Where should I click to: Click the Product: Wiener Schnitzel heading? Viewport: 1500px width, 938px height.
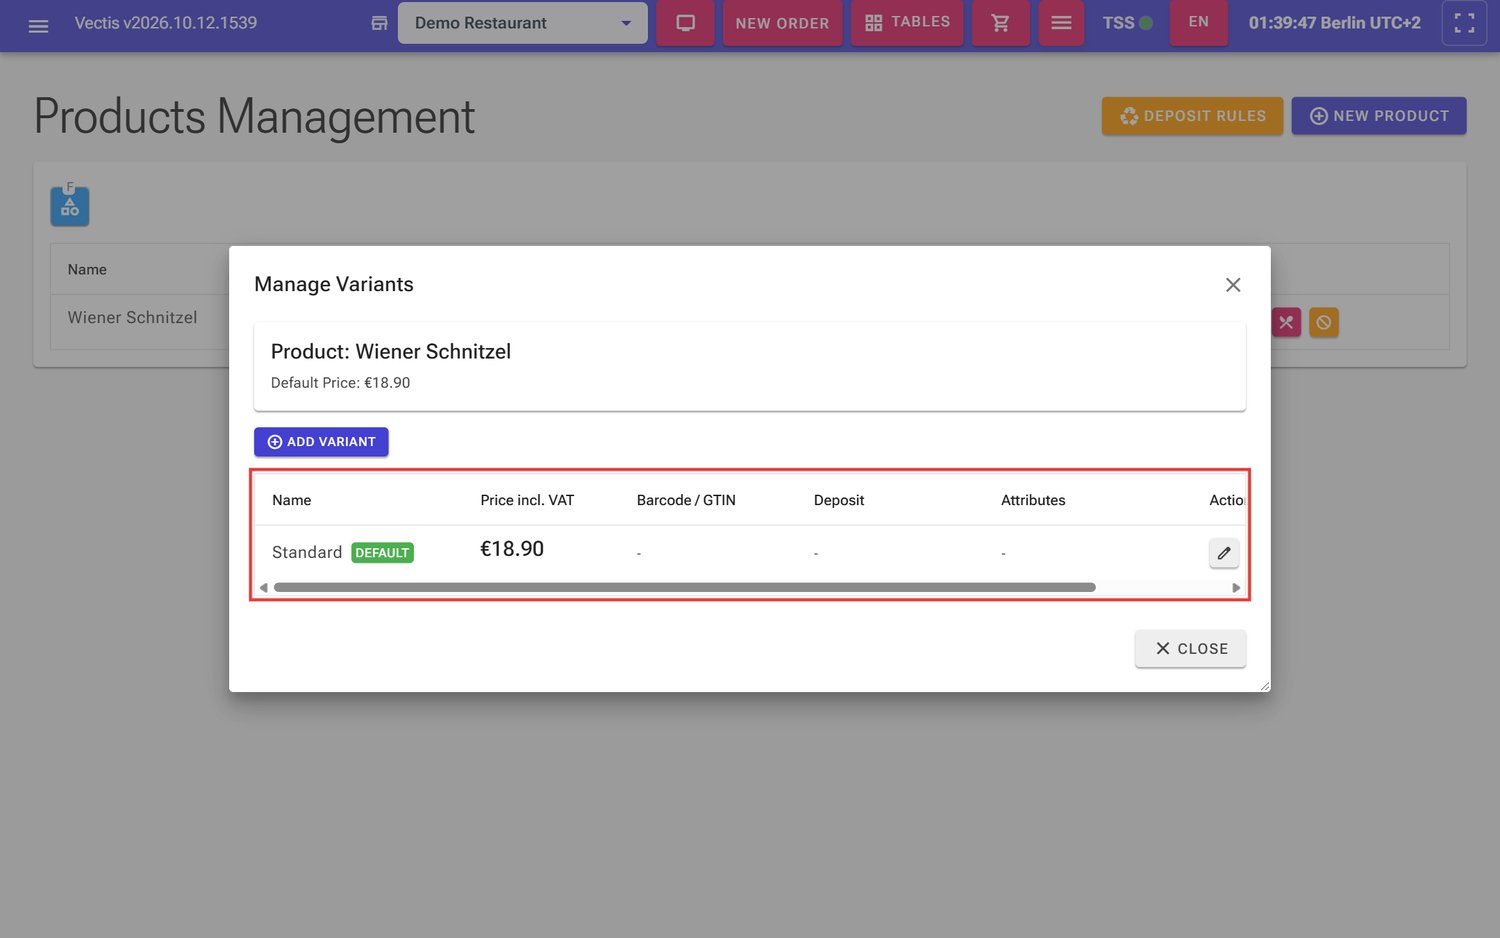coord(391,352)
